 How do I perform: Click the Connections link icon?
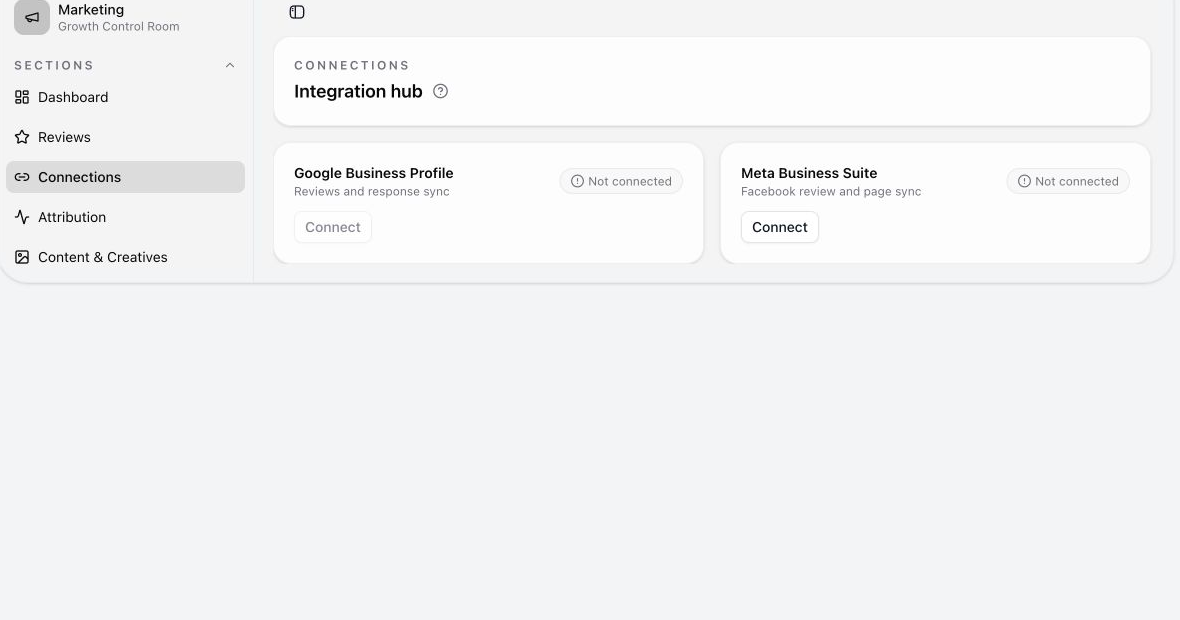(x=22, y=177)
